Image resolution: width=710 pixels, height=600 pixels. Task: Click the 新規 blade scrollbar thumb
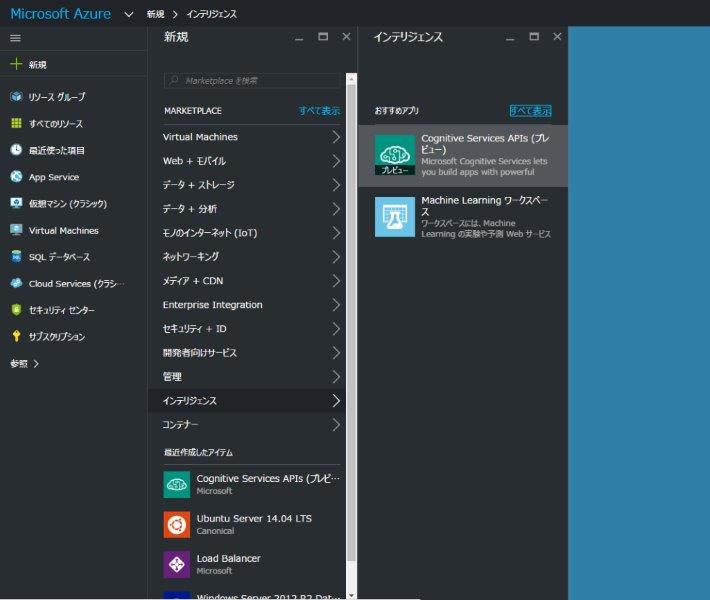(x=351, y=322)
